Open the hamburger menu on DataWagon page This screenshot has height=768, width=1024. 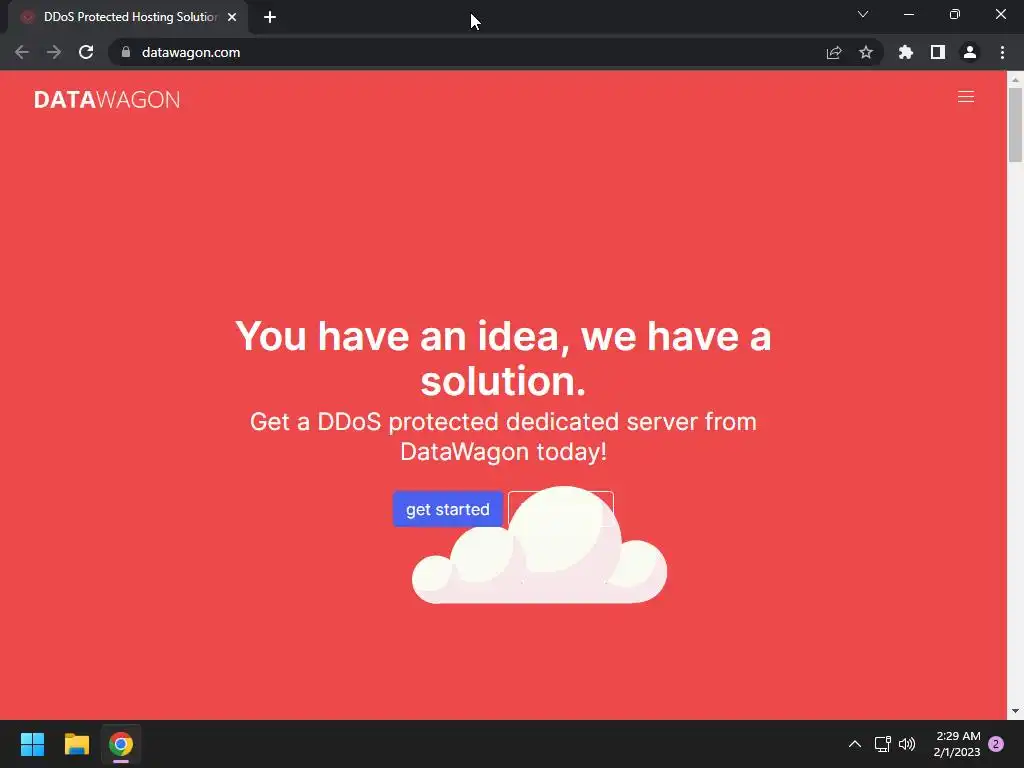[x=965, y=97]
